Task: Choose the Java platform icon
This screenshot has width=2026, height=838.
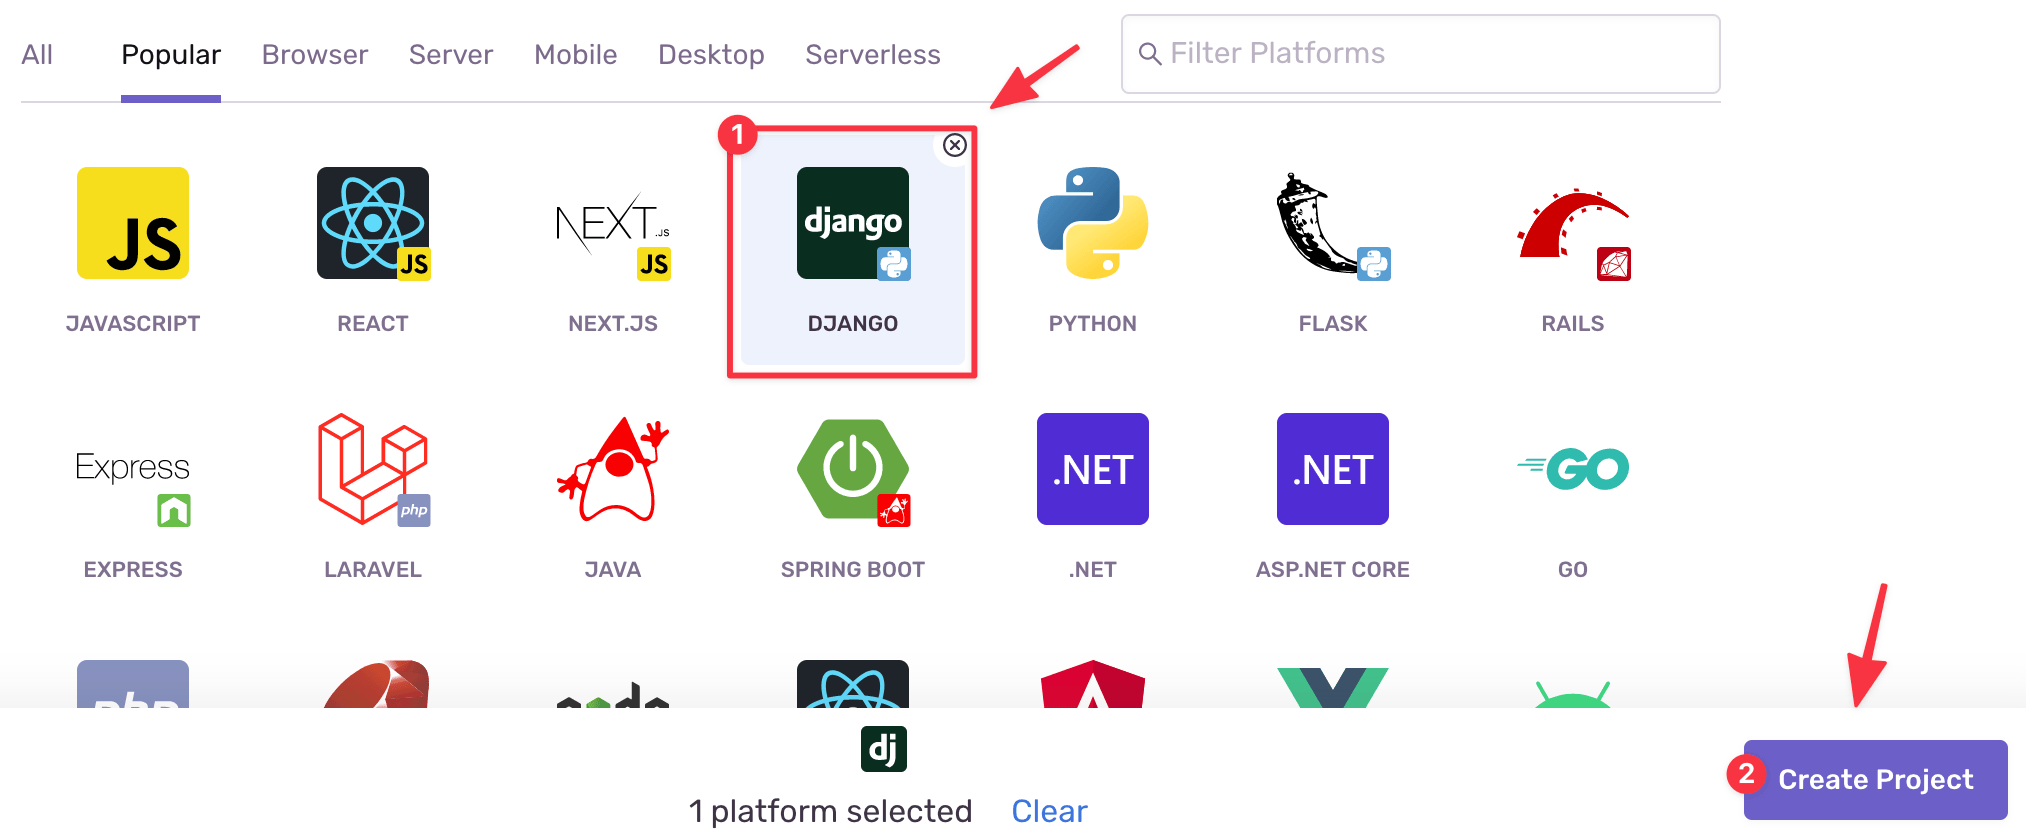Action: pyautogui.click(x=613, y=469)
